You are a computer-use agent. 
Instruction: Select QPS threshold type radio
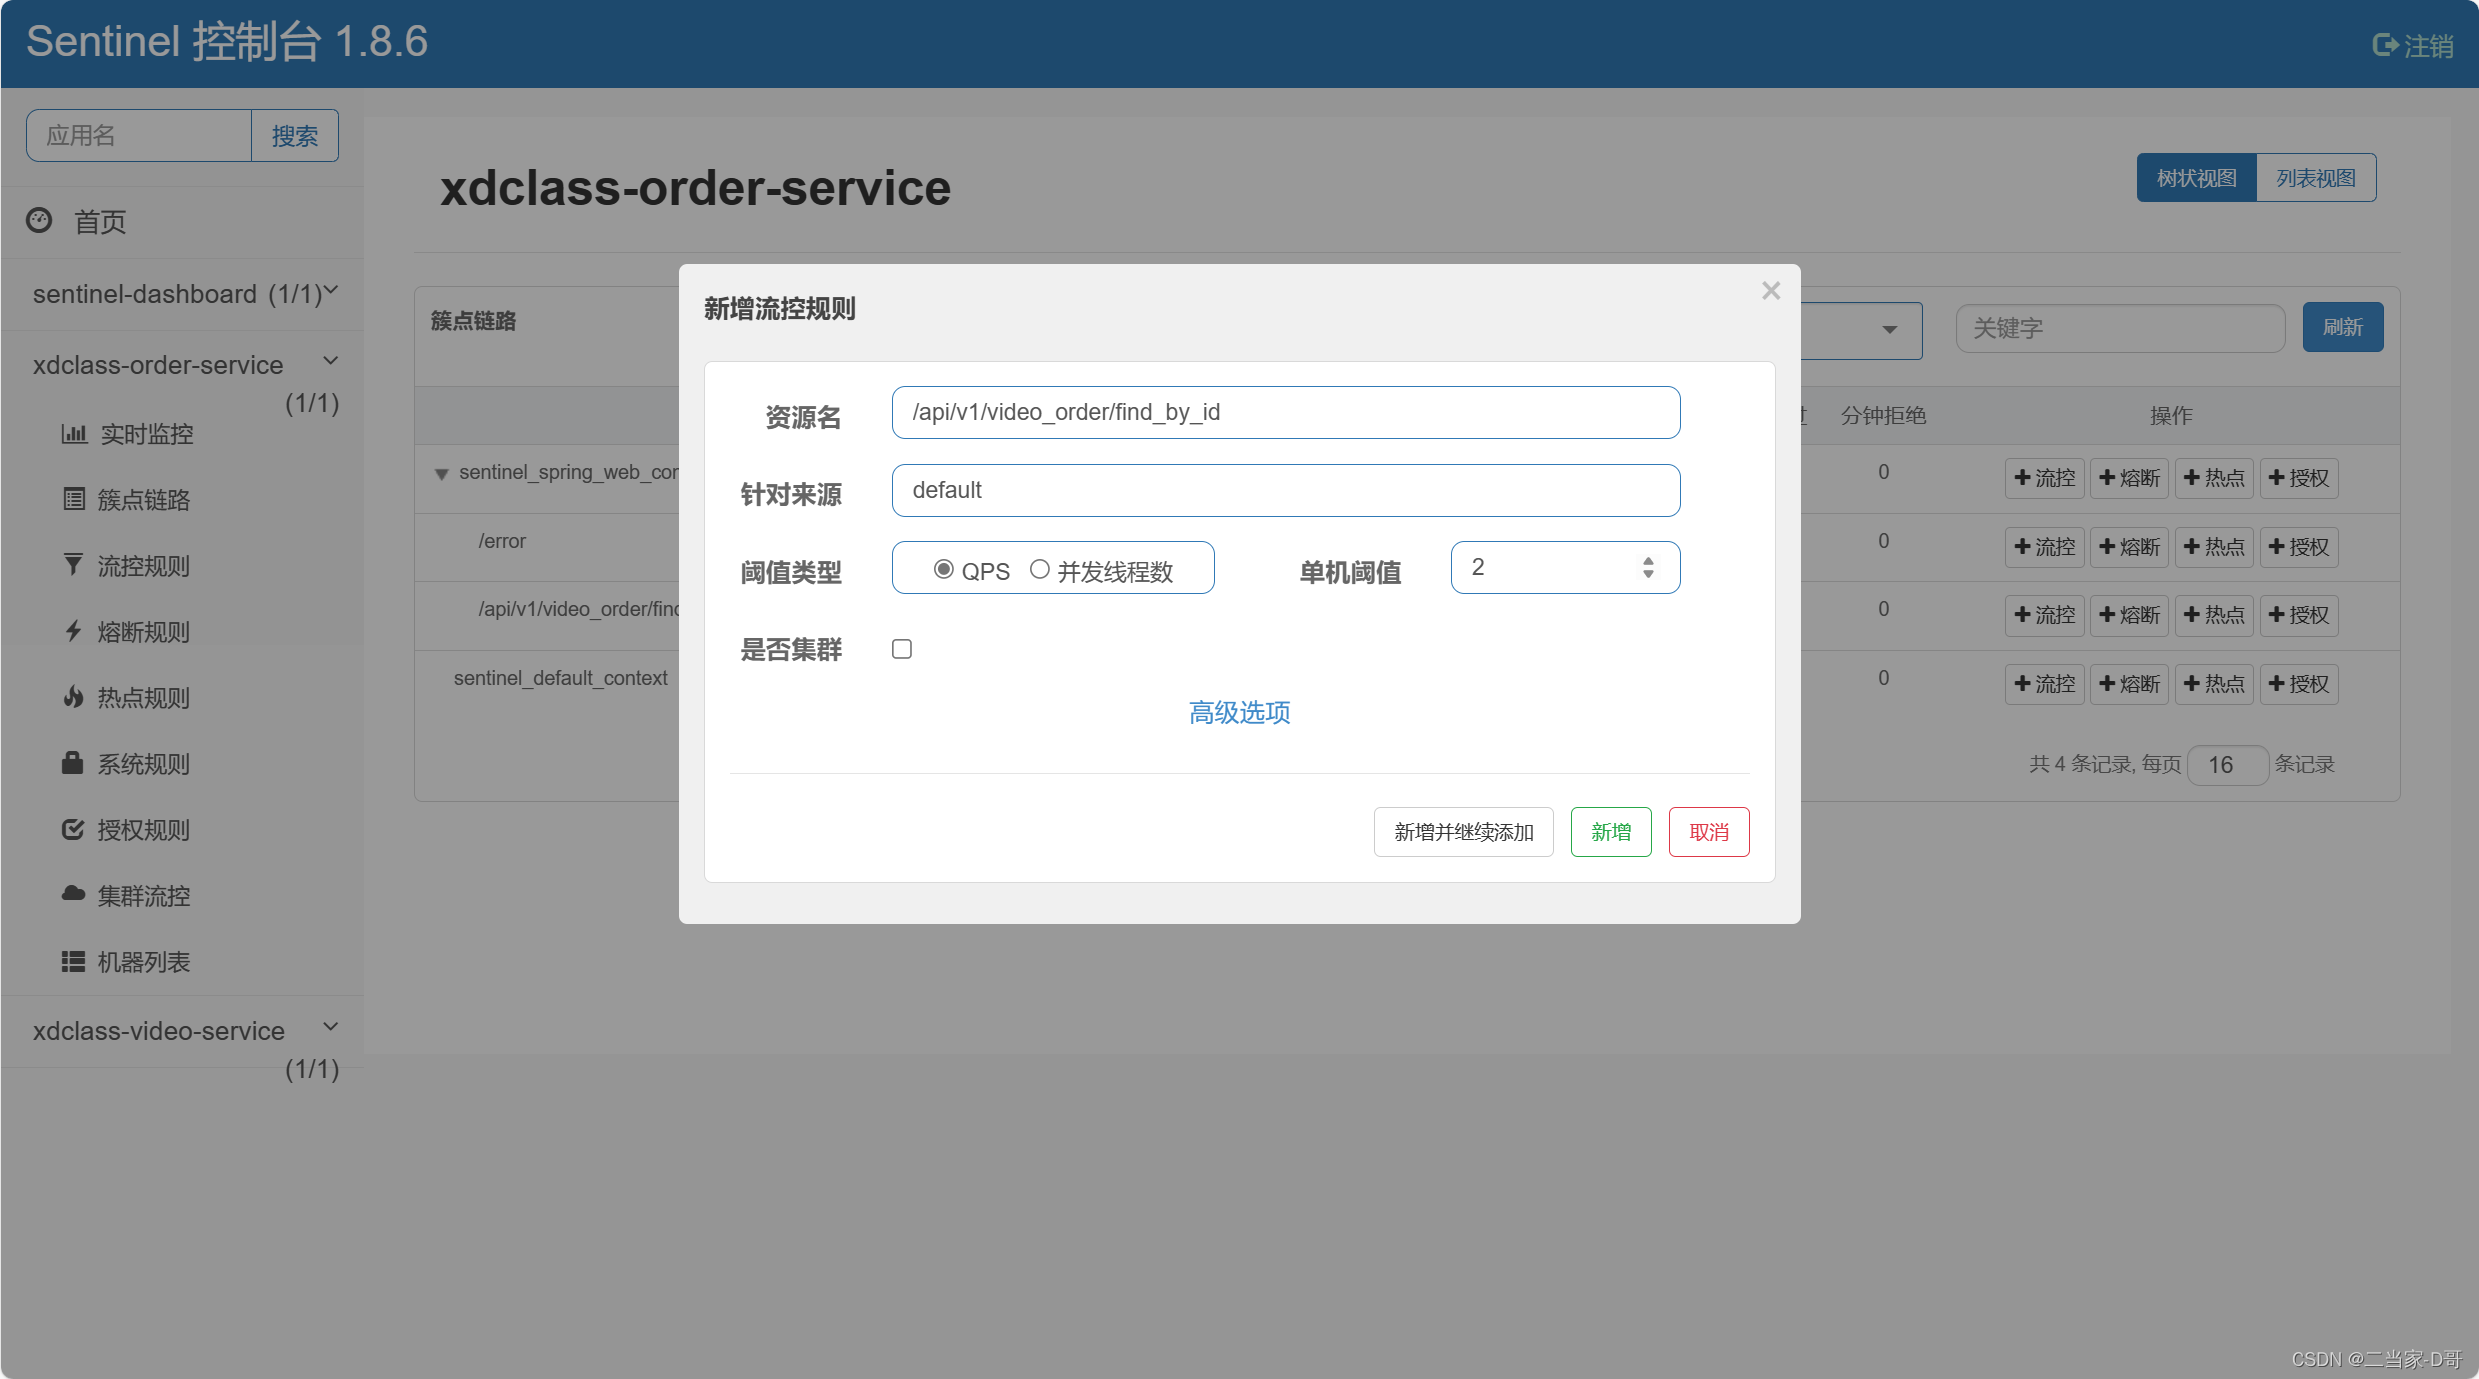(x=943, y=569)
